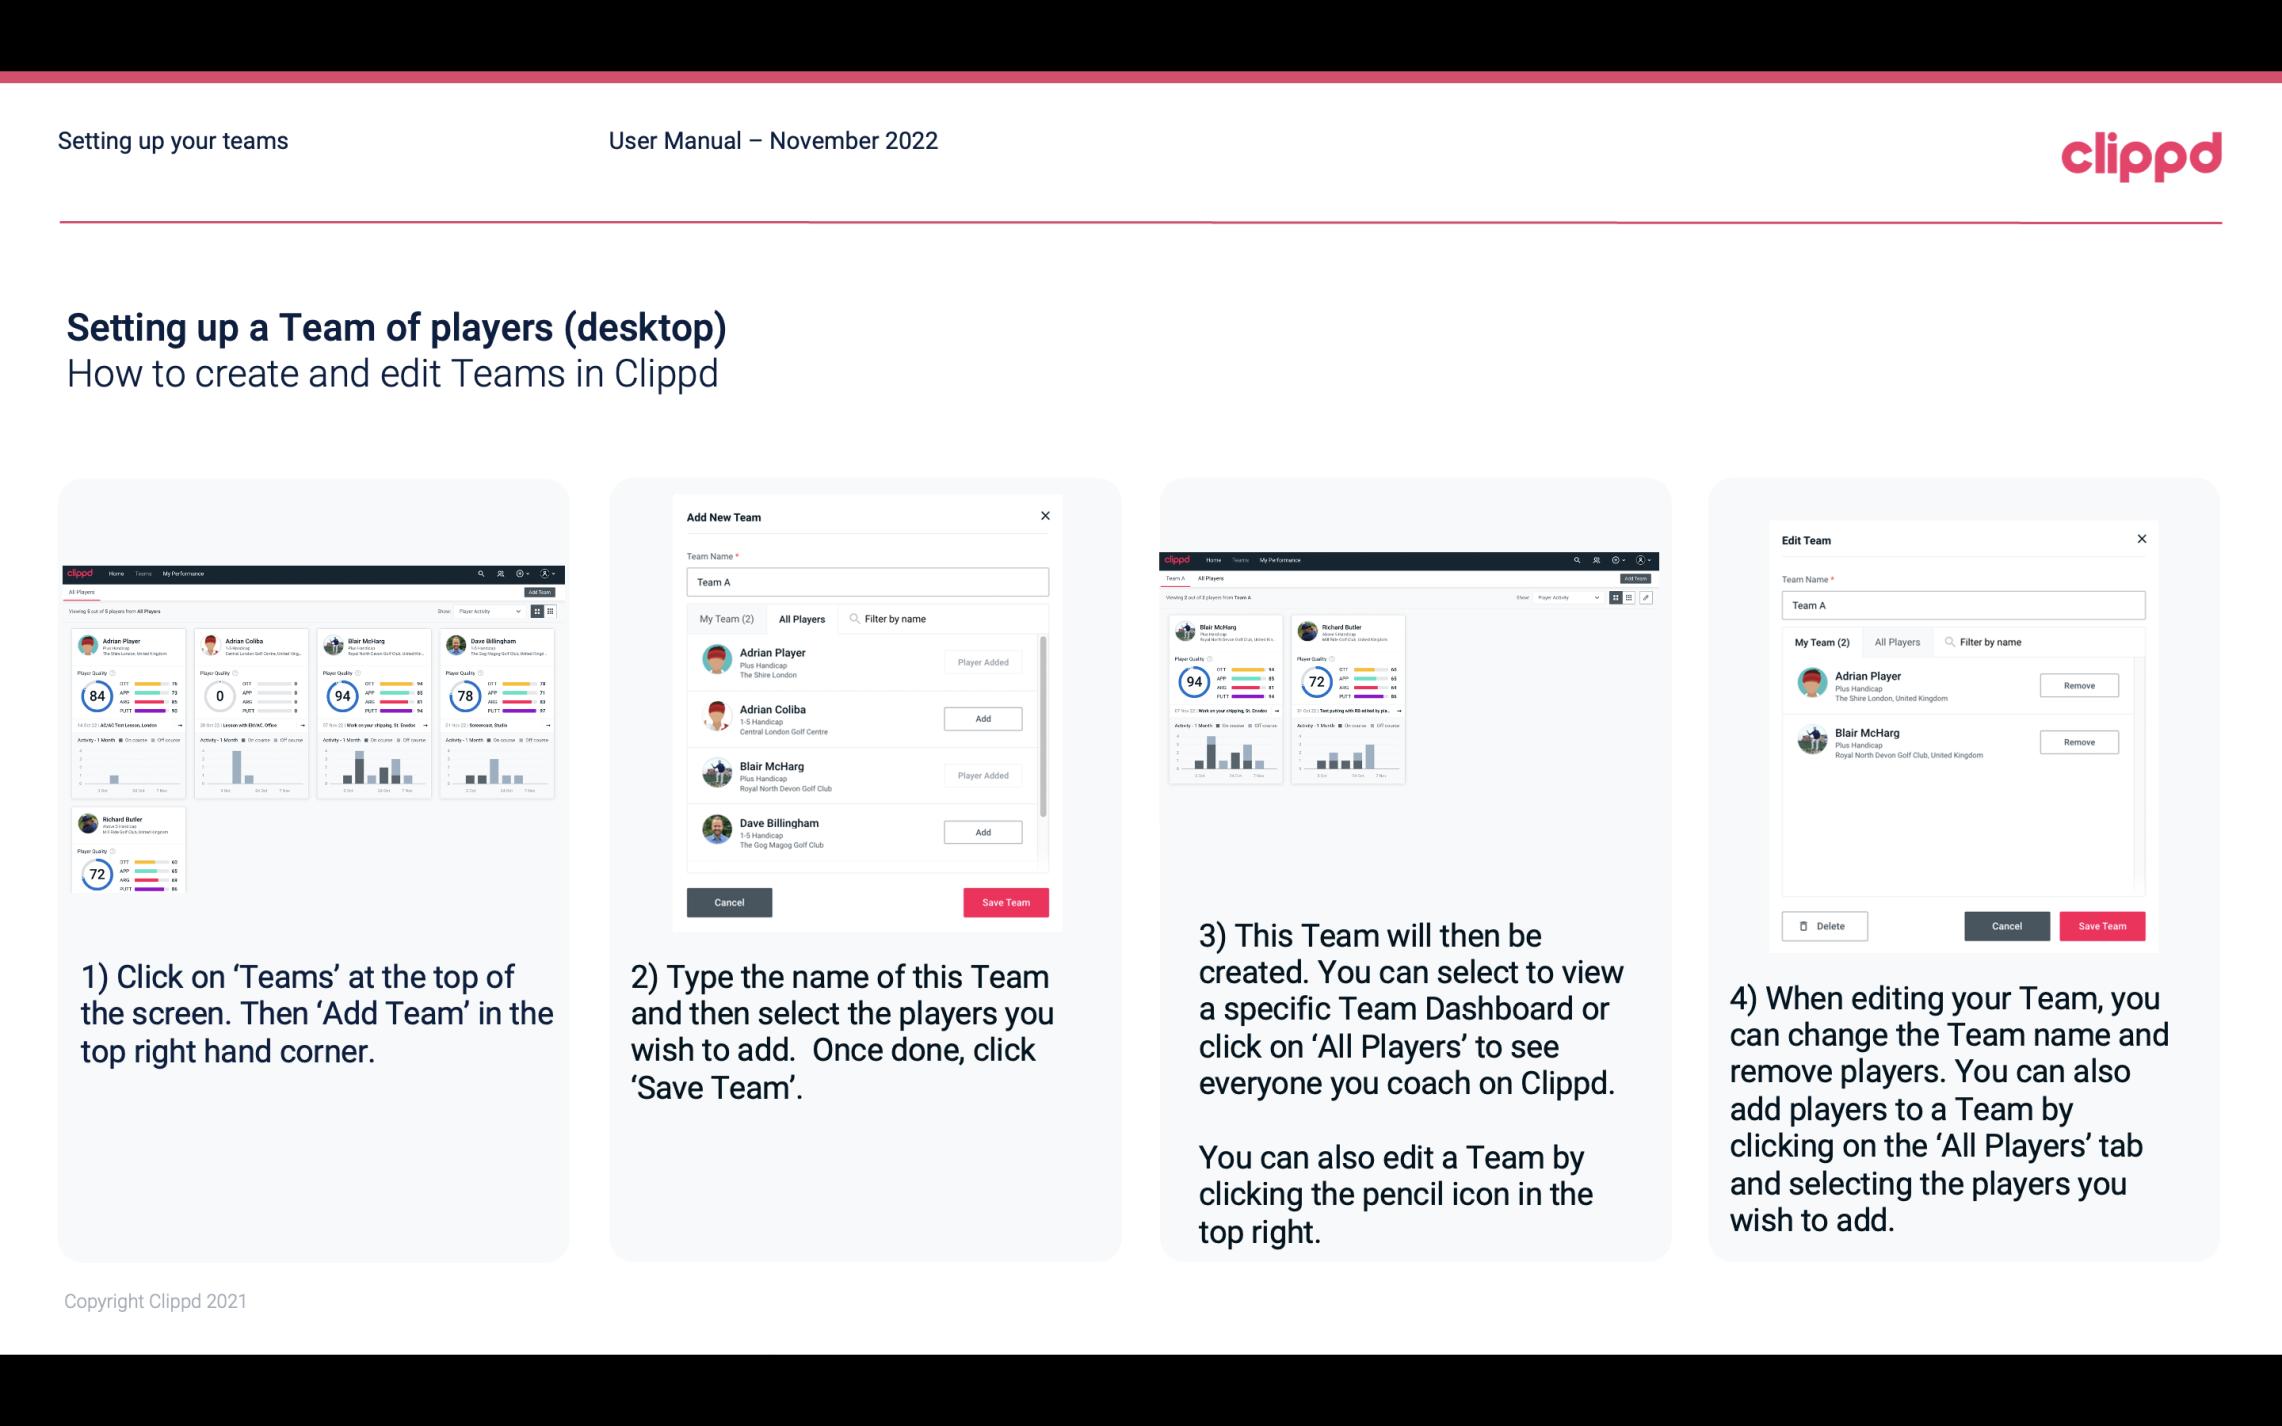Click Add button next to Adrian Coliba
Image resolution: width=2282 pixels, height=1426 pixels.
982,718
